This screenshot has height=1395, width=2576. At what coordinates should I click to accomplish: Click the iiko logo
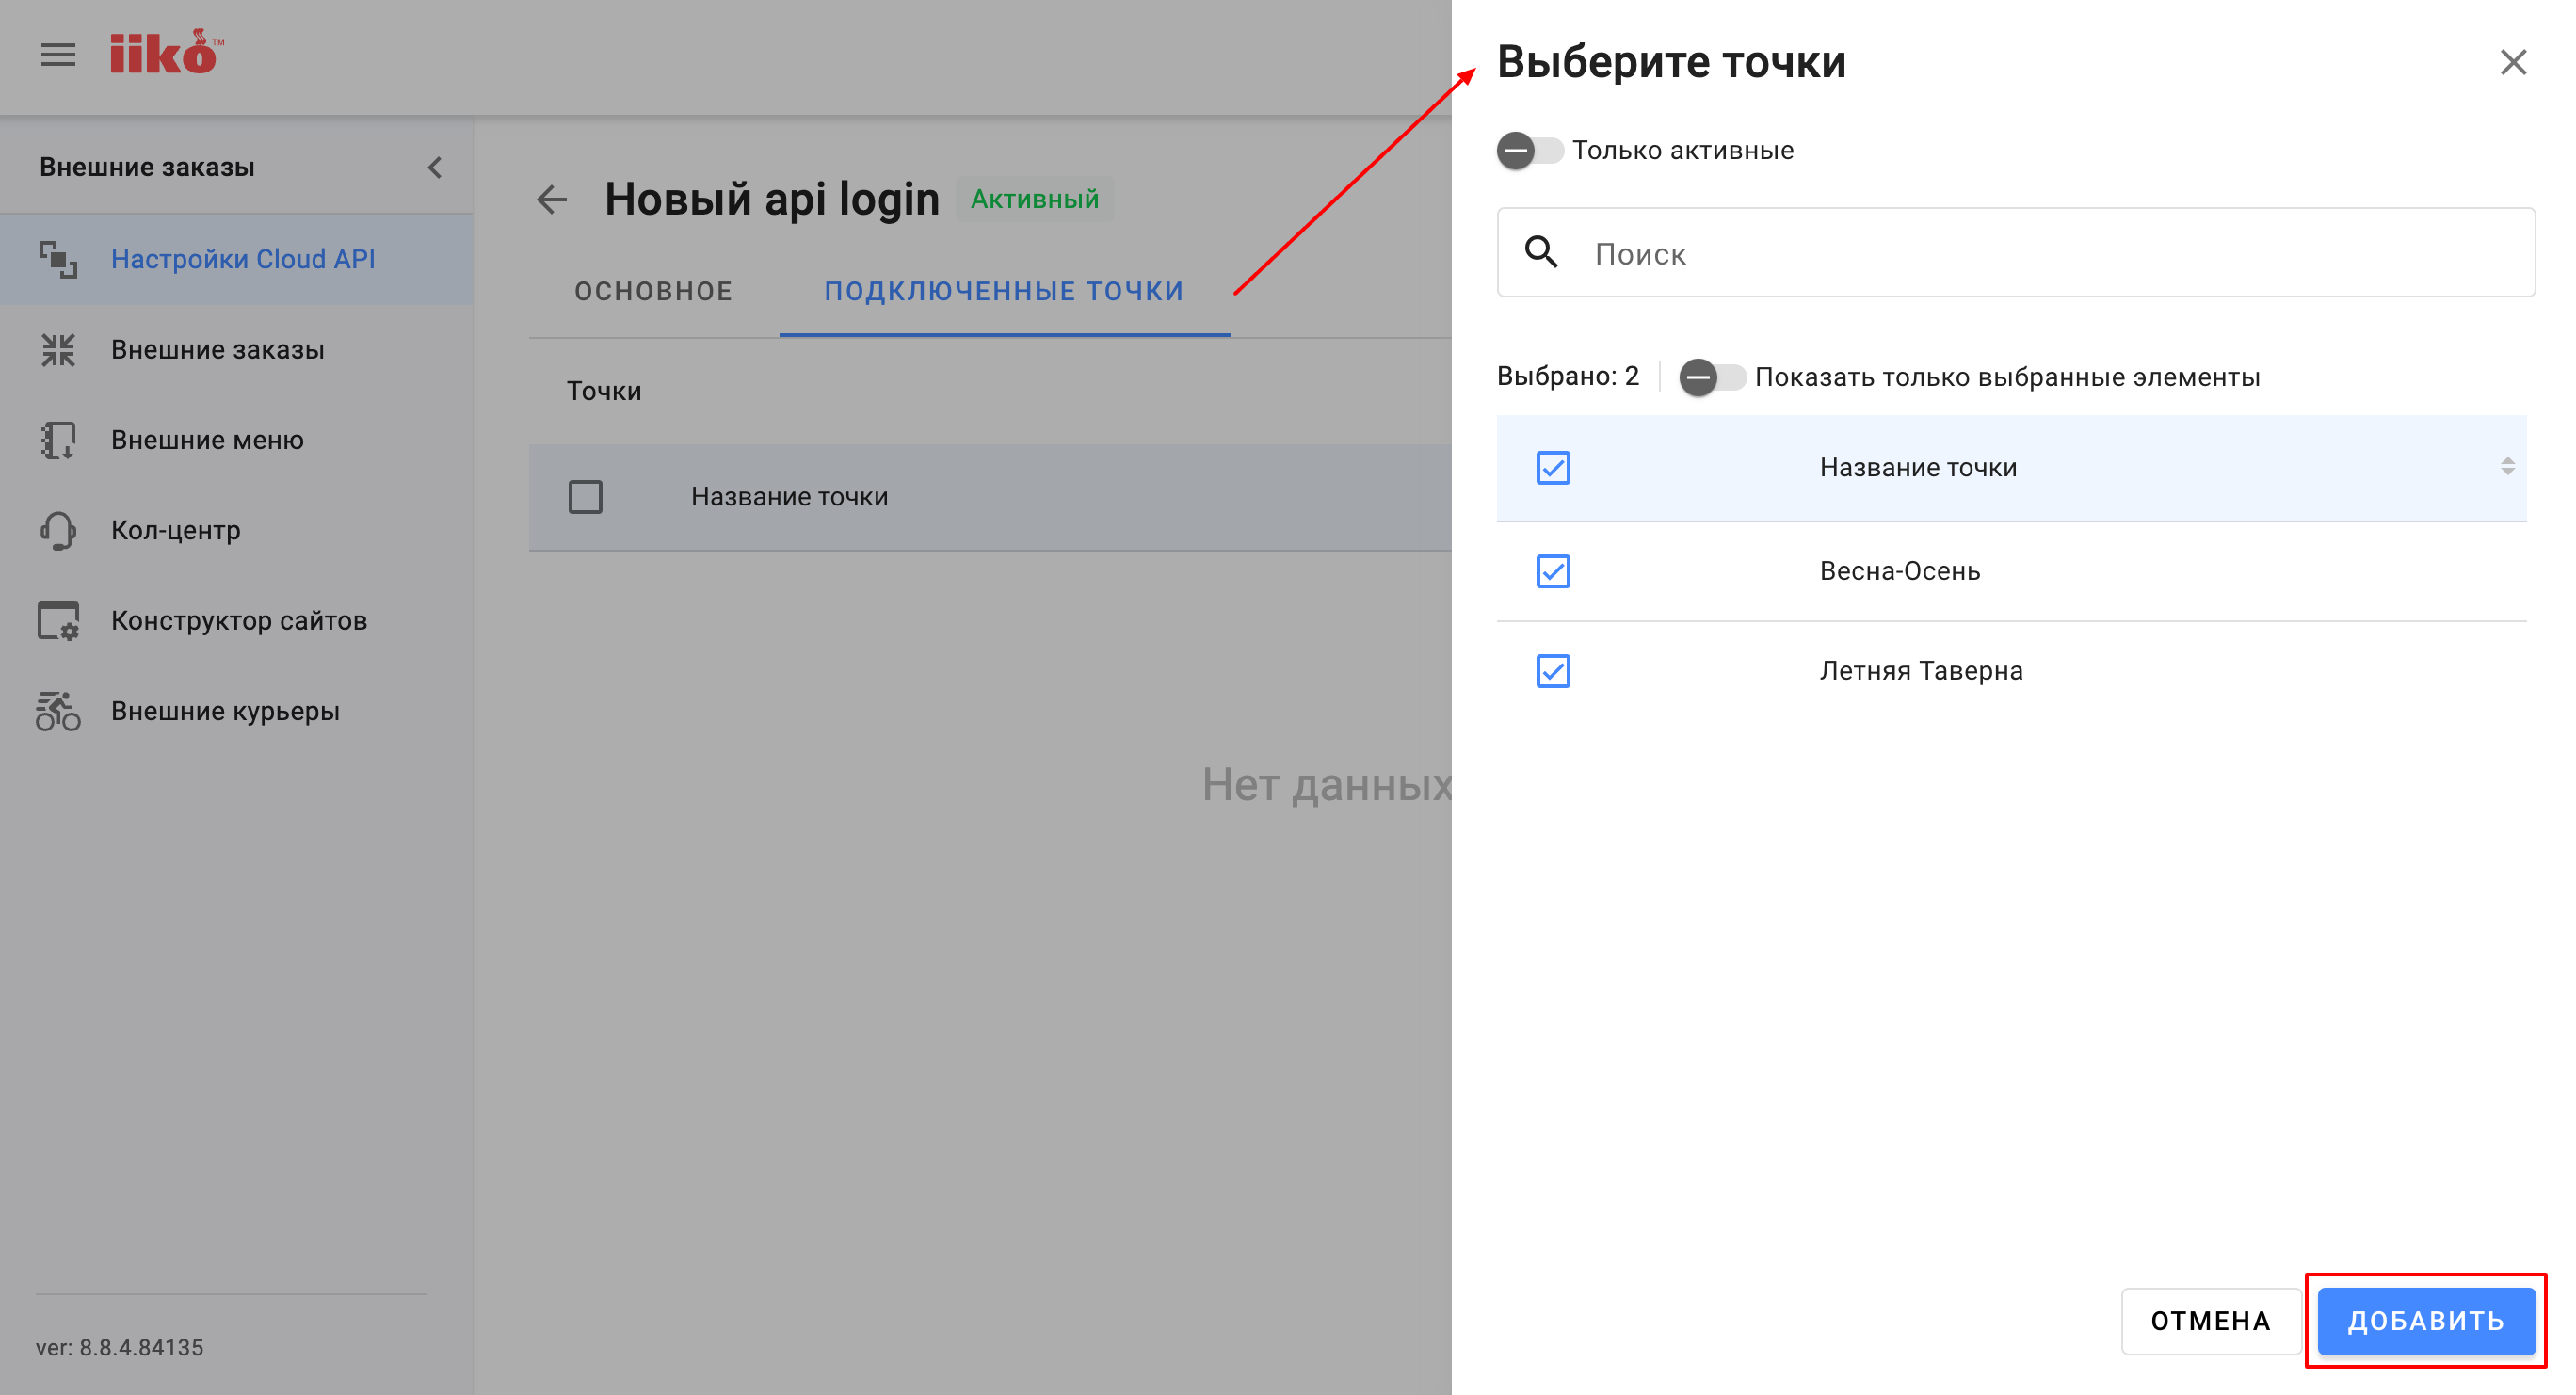pos(165,53)
